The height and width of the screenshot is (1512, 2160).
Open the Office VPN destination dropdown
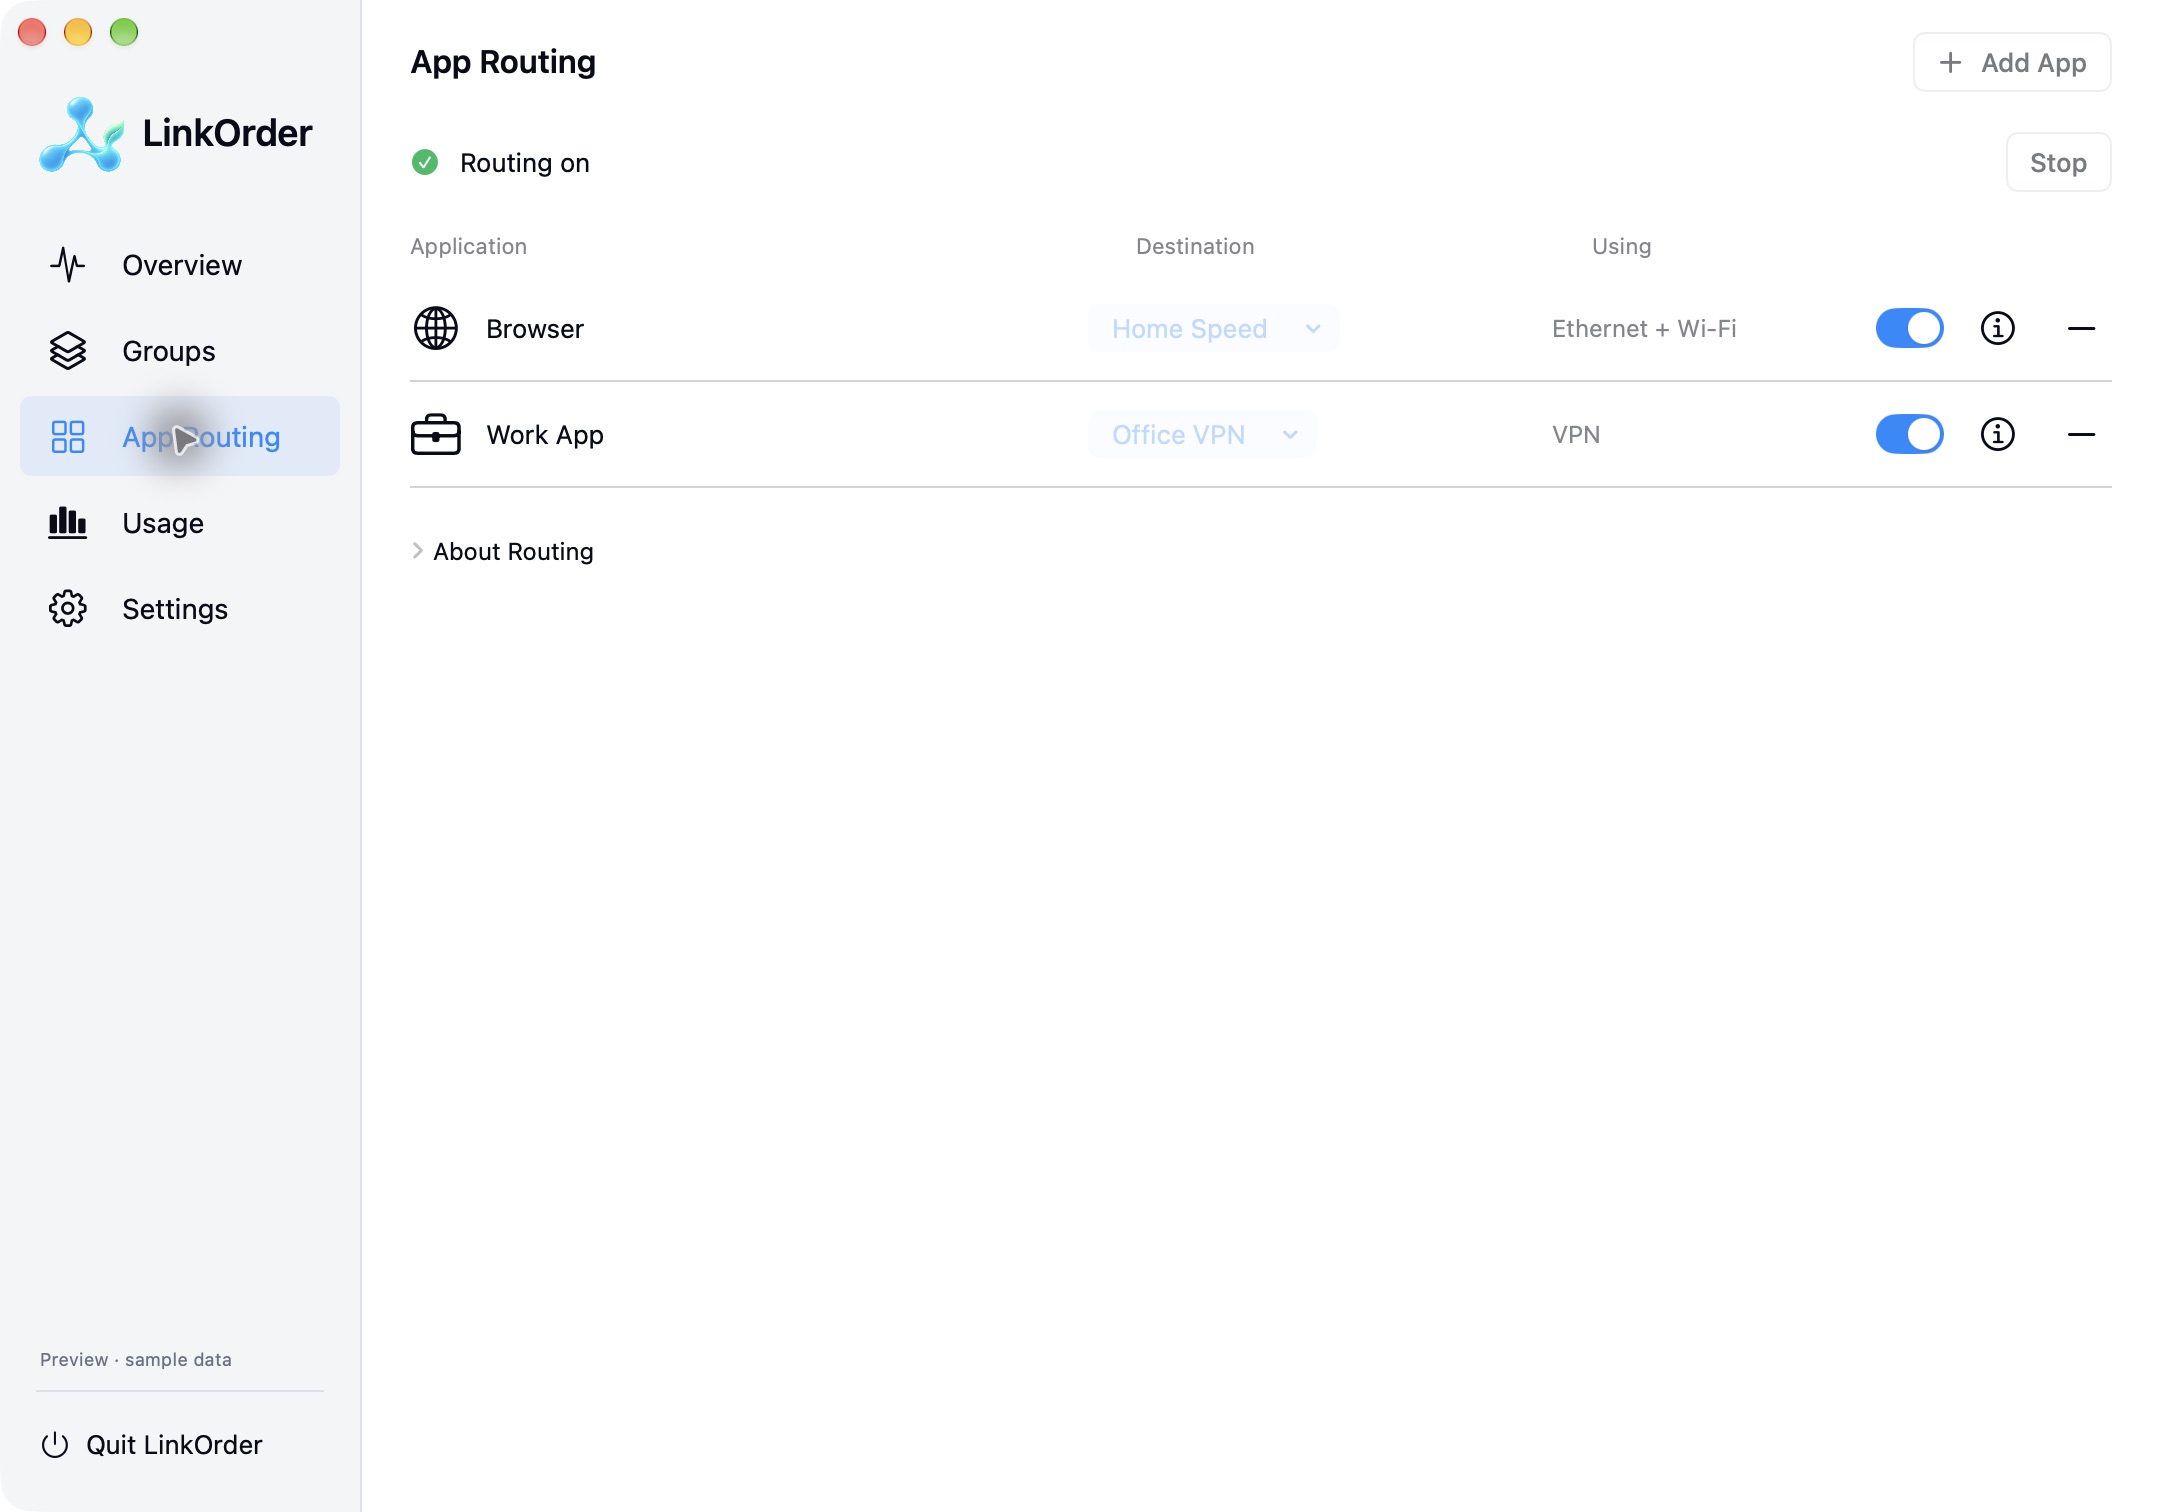tap(1202, 434)
